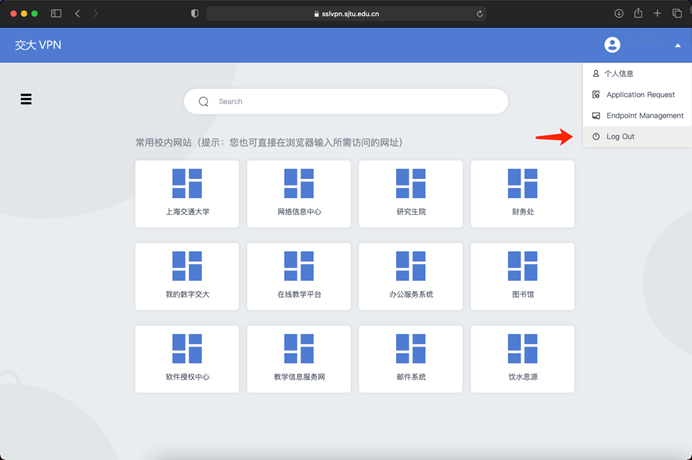Screen dimensions: 692x460
Task: Open the 办公服务系统 tile icon
Action: click(x=411, y=266)
